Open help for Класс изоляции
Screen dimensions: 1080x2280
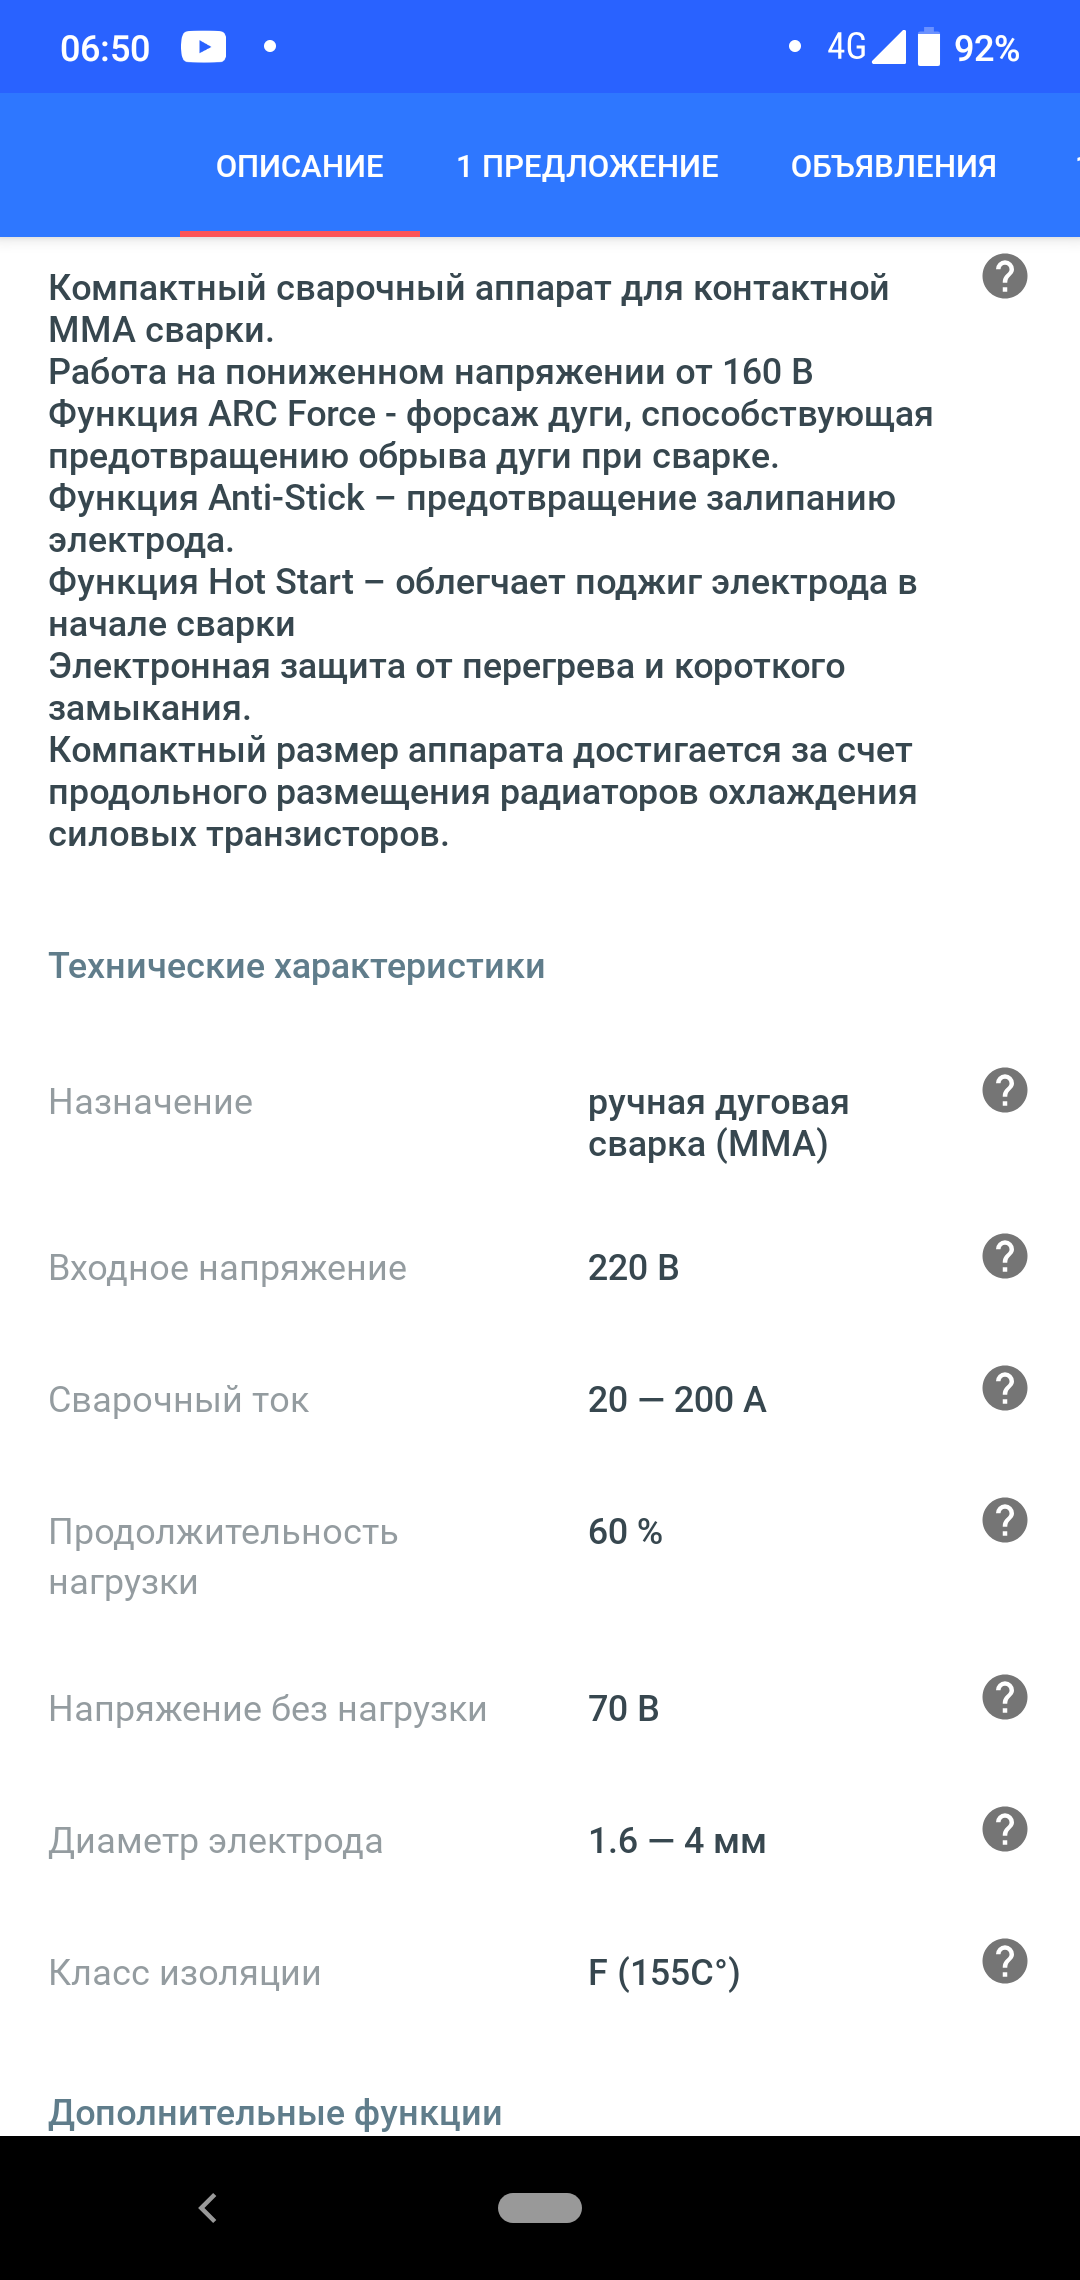click(x=1004, y=1961)
